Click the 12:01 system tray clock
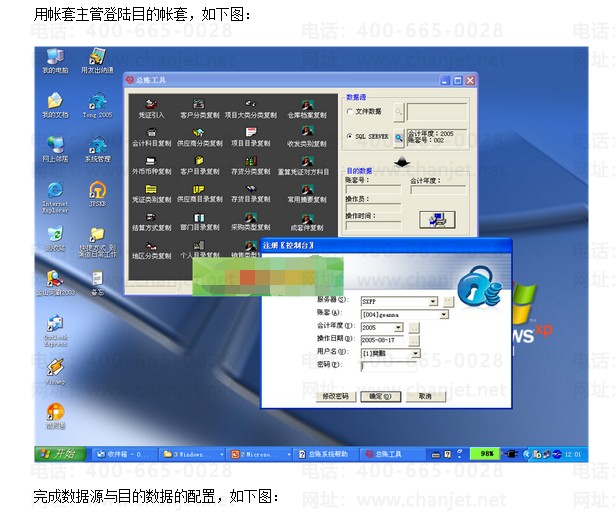This screenshot has width=616, height=517. pyautogui.click(x=573, y=455)
